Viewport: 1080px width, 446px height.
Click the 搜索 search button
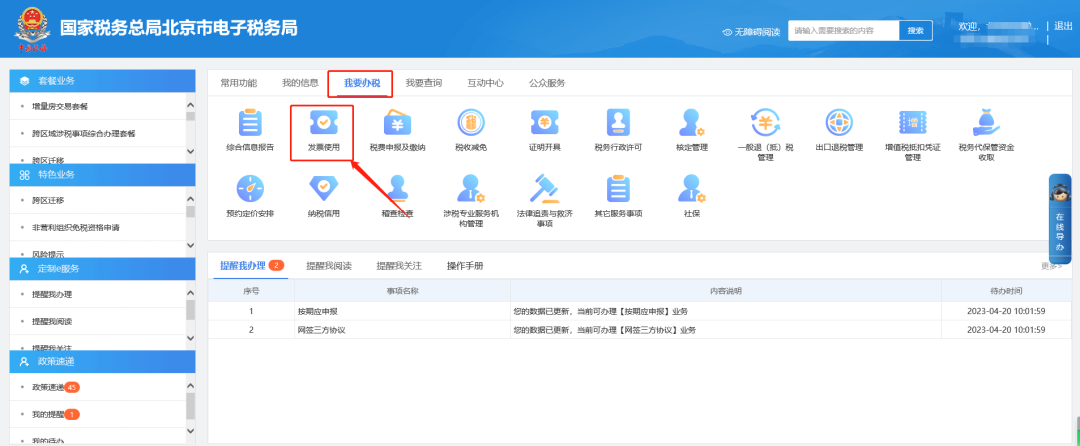[x=915, y=31]
